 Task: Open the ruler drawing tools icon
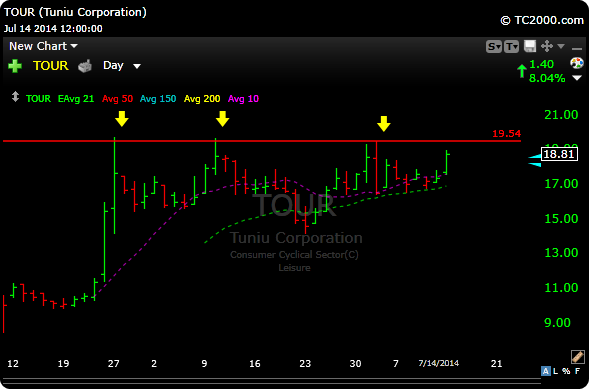point(578,357)
